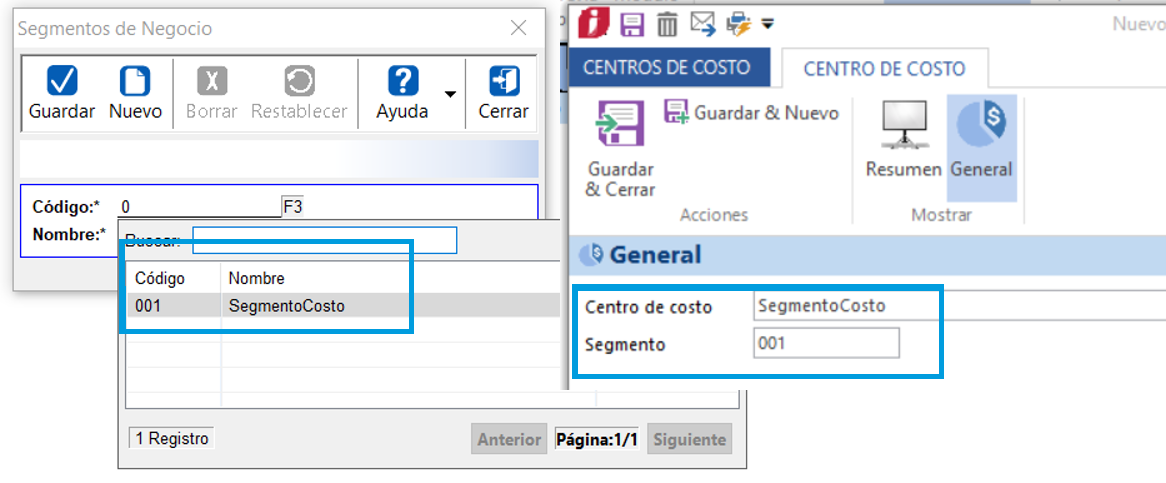
Task: Click the Guardar checkmark icon
Action: point(61,82)
